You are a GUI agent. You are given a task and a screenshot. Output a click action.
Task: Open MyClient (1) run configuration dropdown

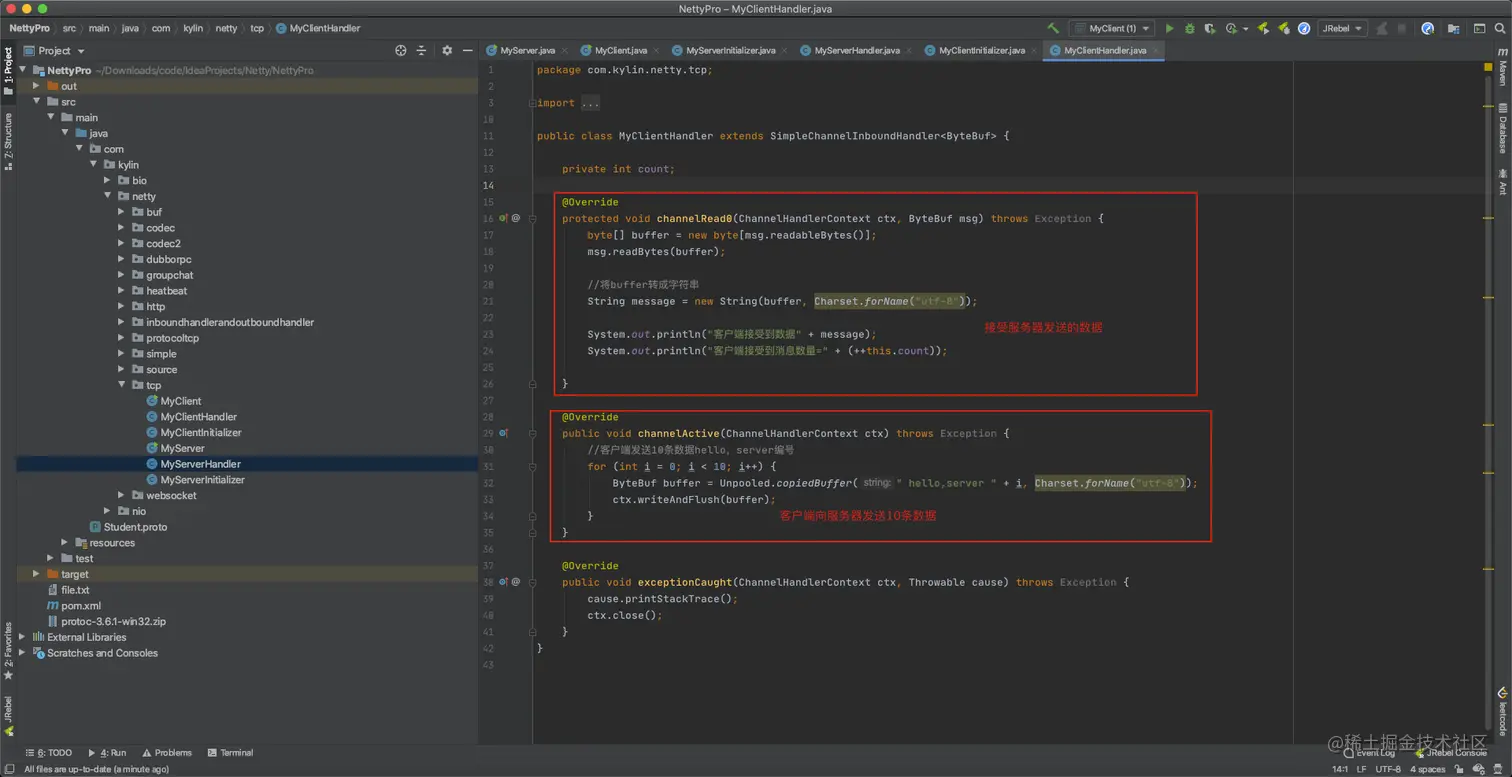point(1111,29)
